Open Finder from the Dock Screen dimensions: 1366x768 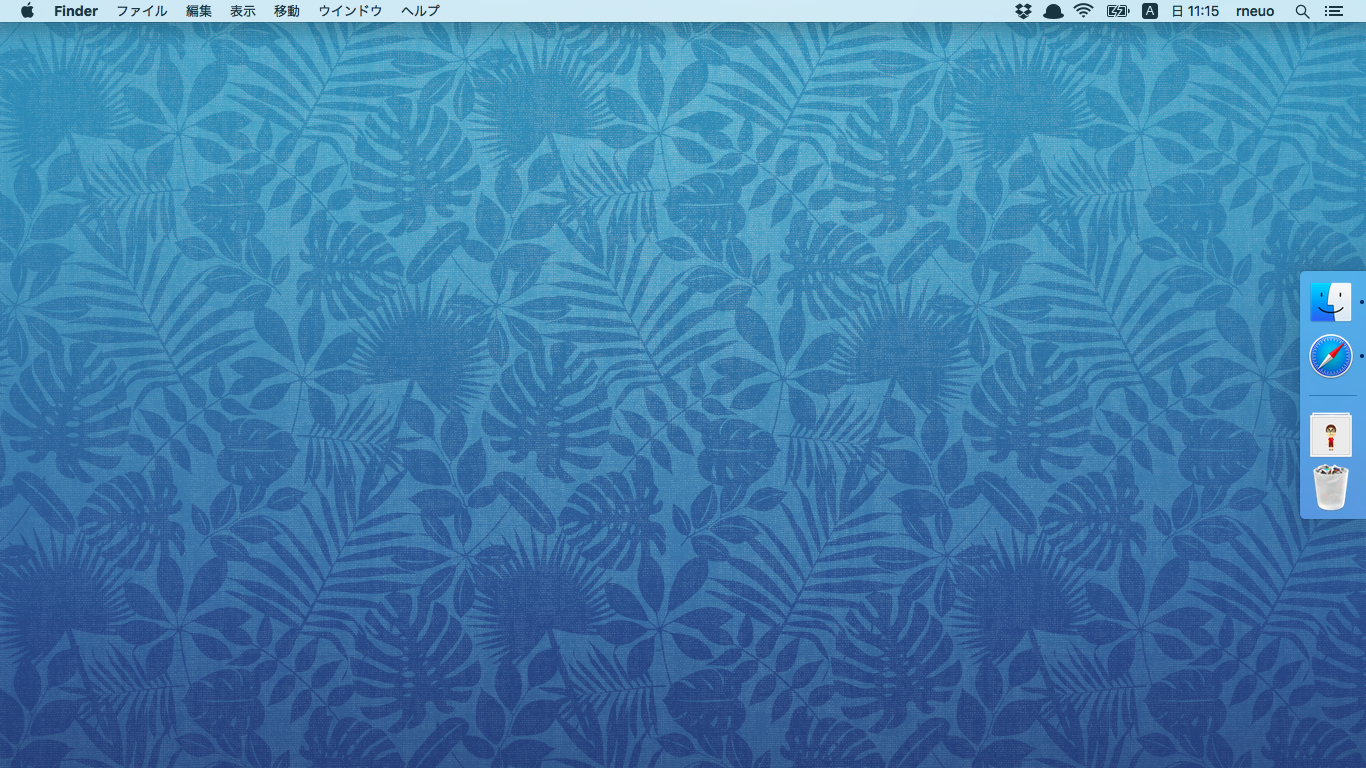tap(1330, 302)
